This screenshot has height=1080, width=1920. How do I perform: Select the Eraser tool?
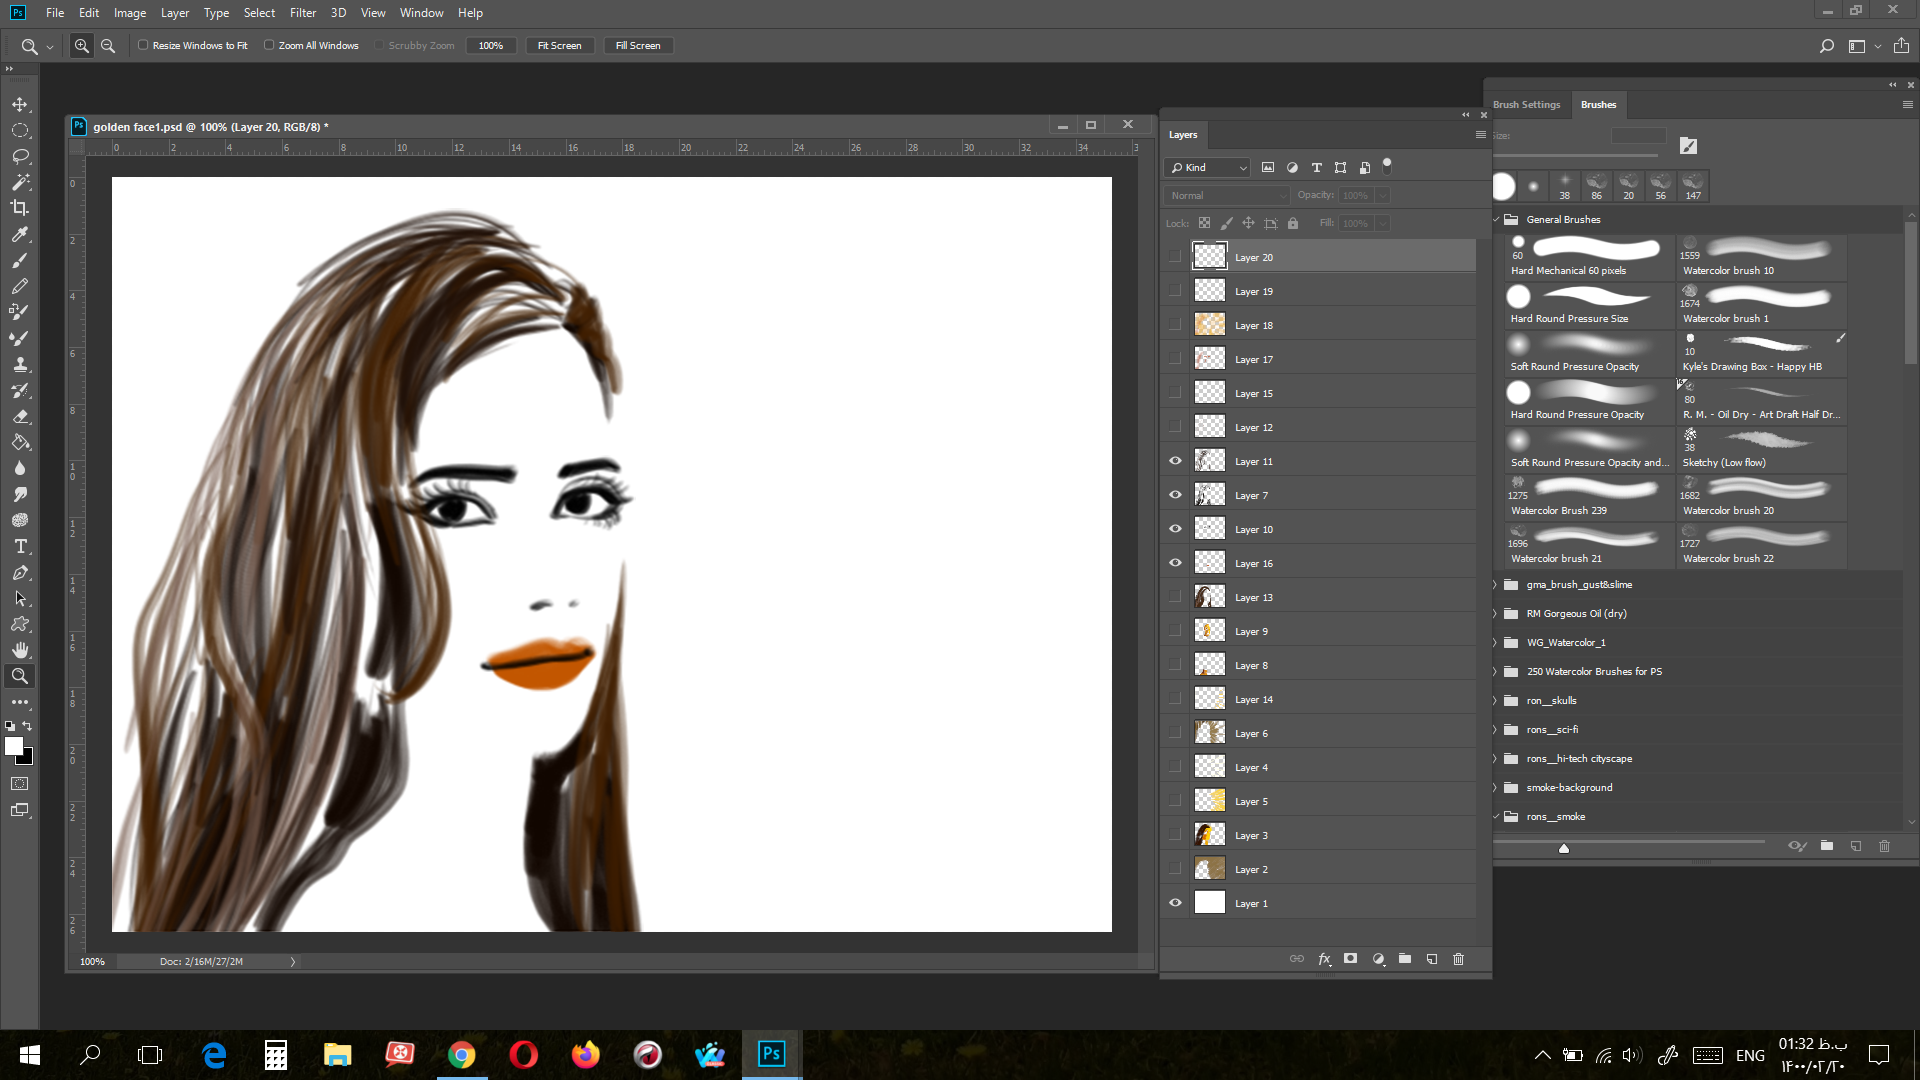[19, 416]
